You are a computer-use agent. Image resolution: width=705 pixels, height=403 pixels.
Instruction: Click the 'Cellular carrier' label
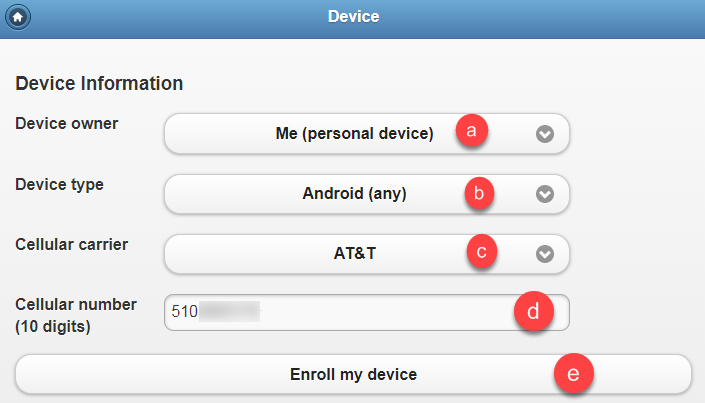[x=69, y=244]
